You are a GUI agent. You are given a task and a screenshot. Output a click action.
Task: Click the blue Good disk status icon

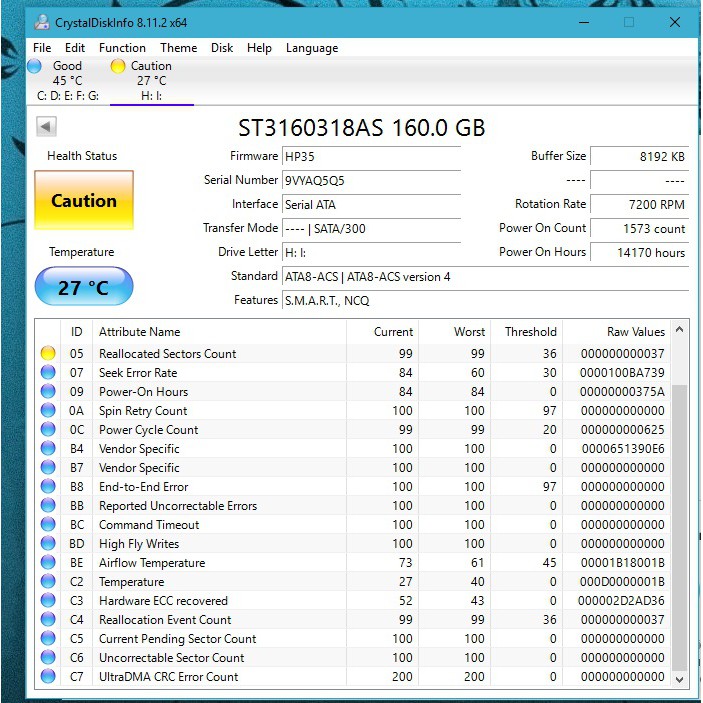click(x=35, y=66)
